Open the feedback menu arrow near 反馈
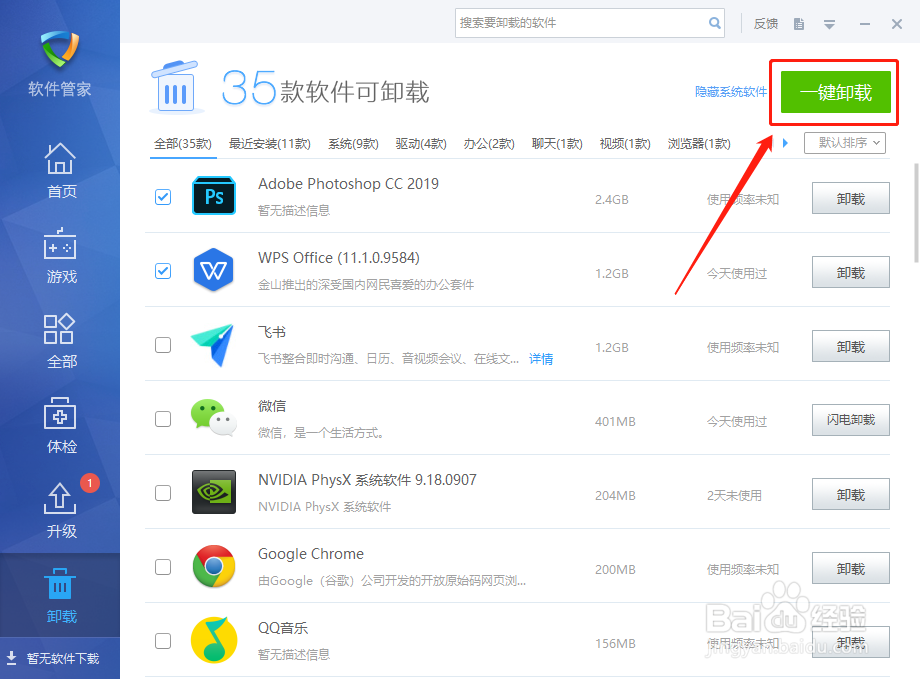Viewport: 920px width, 679px height. tap(830, 23)
